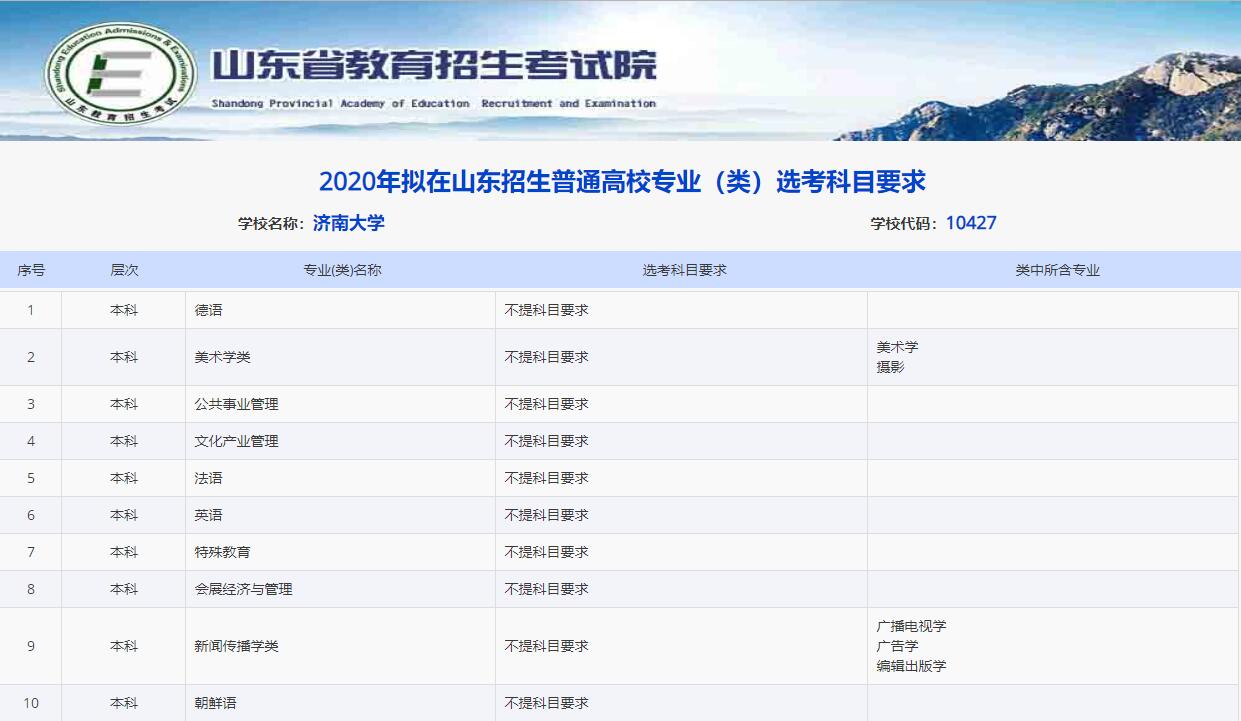
Task: Click the 序号 column header
Action: coord(31,270)
